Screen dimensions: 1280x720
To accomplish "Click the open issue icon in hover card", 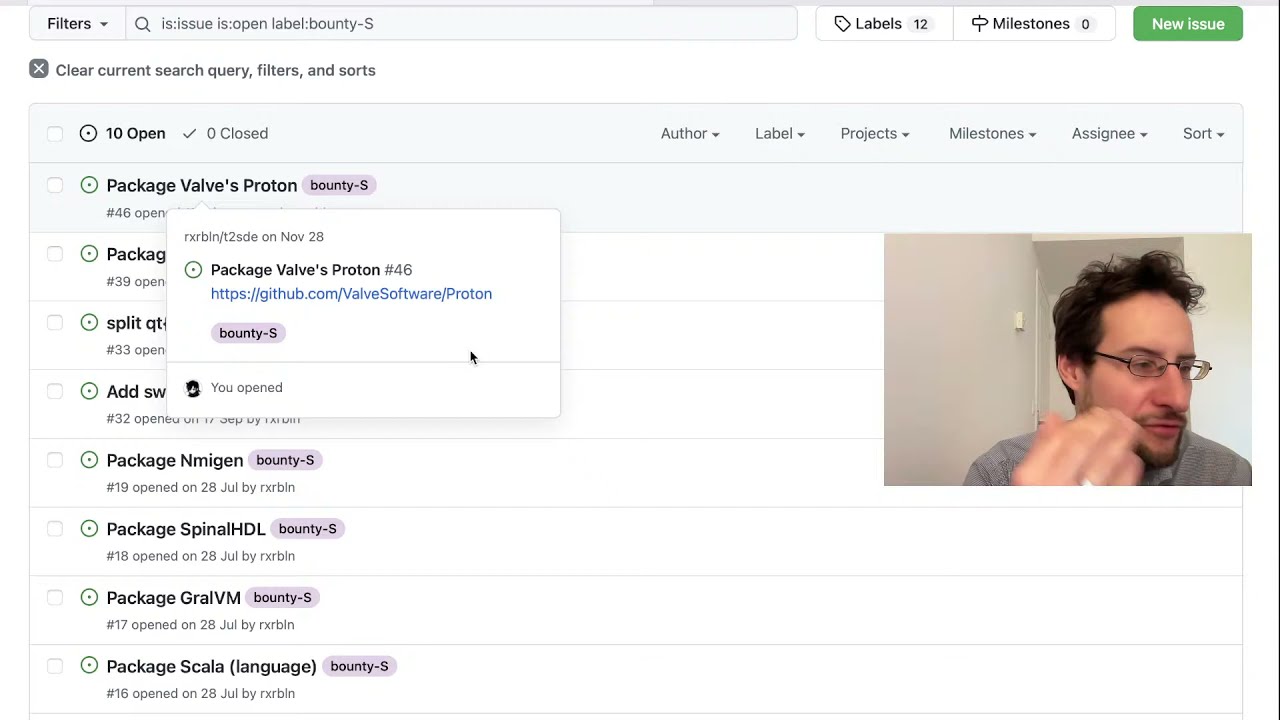I will point(194,270).
